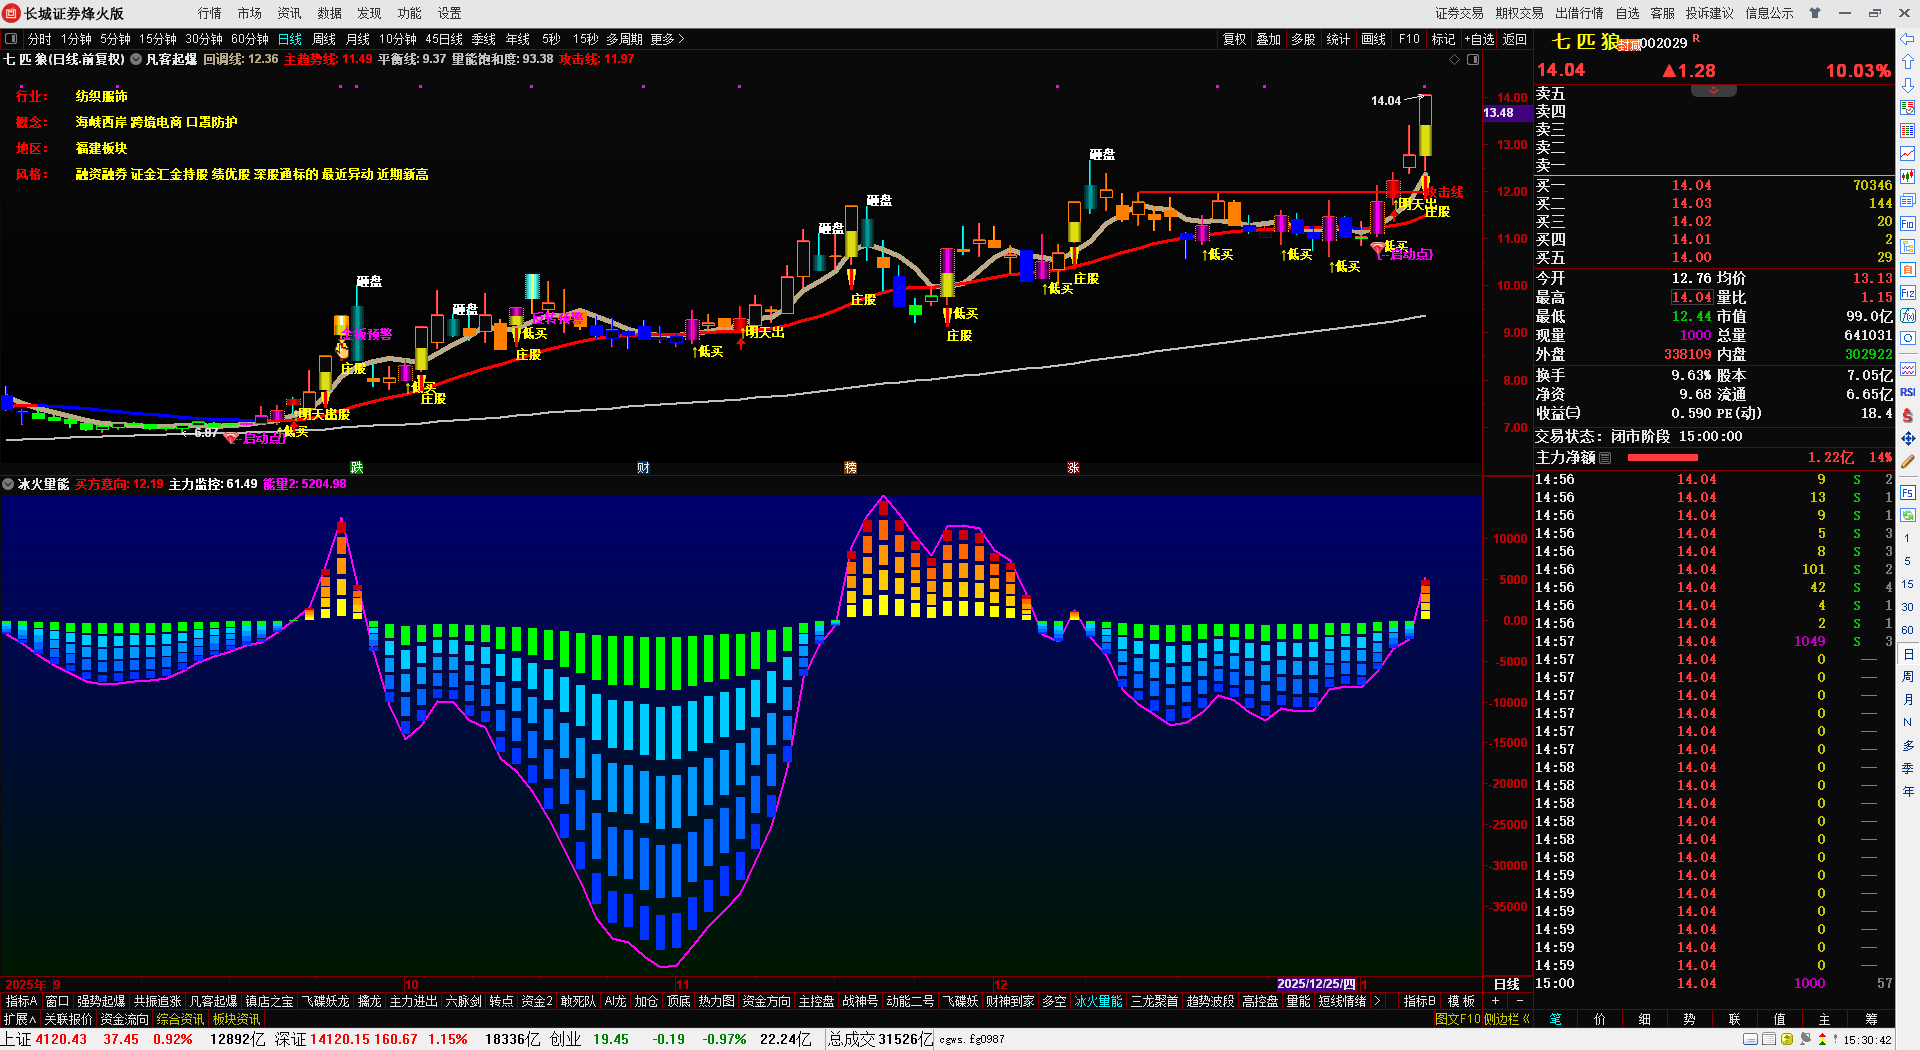The image size is (1920, 1050).
Task: Toggle 叠加 overlay option
Action: click(1269, 39)
